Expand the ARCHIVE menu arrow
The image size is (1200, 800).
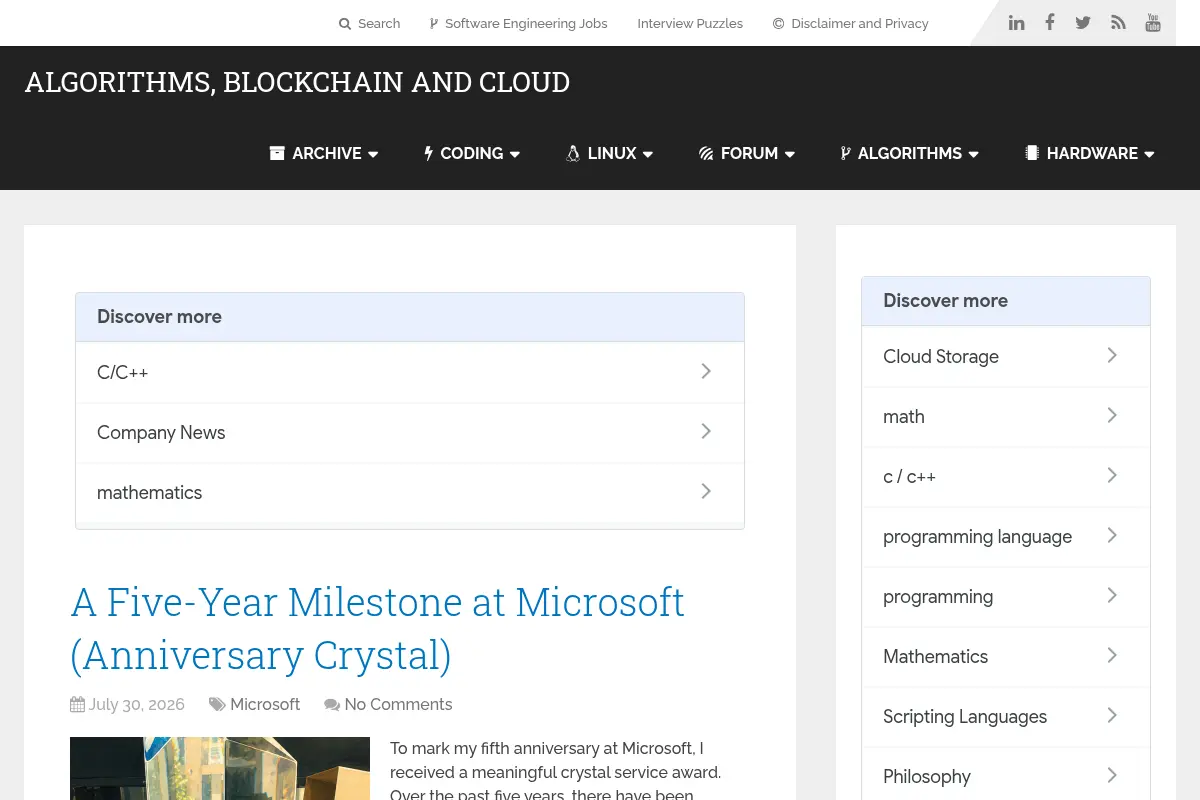[373, 154]
